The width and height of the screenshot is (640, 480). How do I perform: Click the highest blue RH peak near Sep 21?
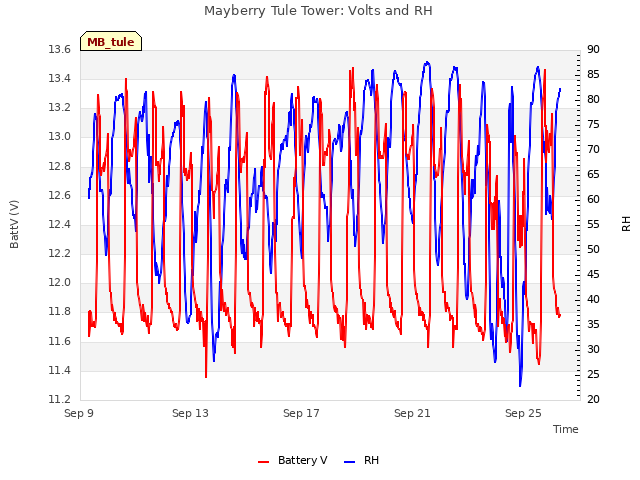427,63
